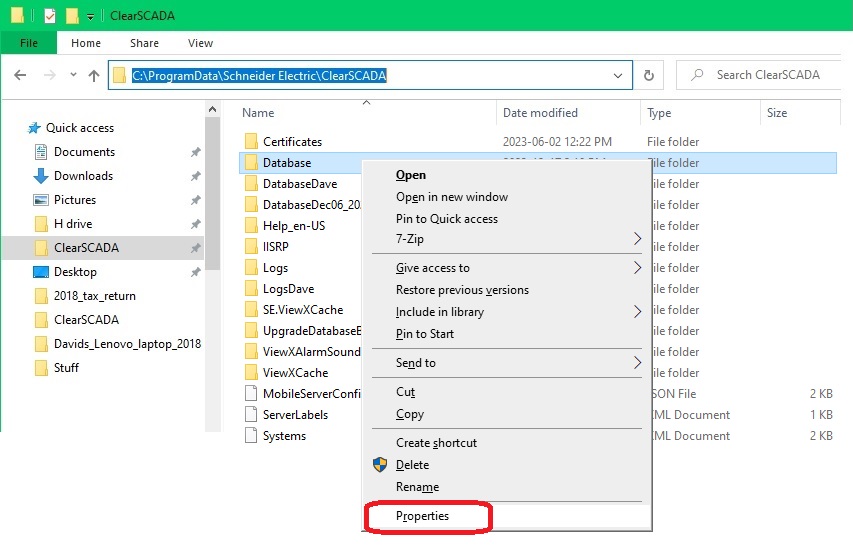Sort by the Size column header
The height and width of the screenshot is (547, 853).
coord(777,113)
